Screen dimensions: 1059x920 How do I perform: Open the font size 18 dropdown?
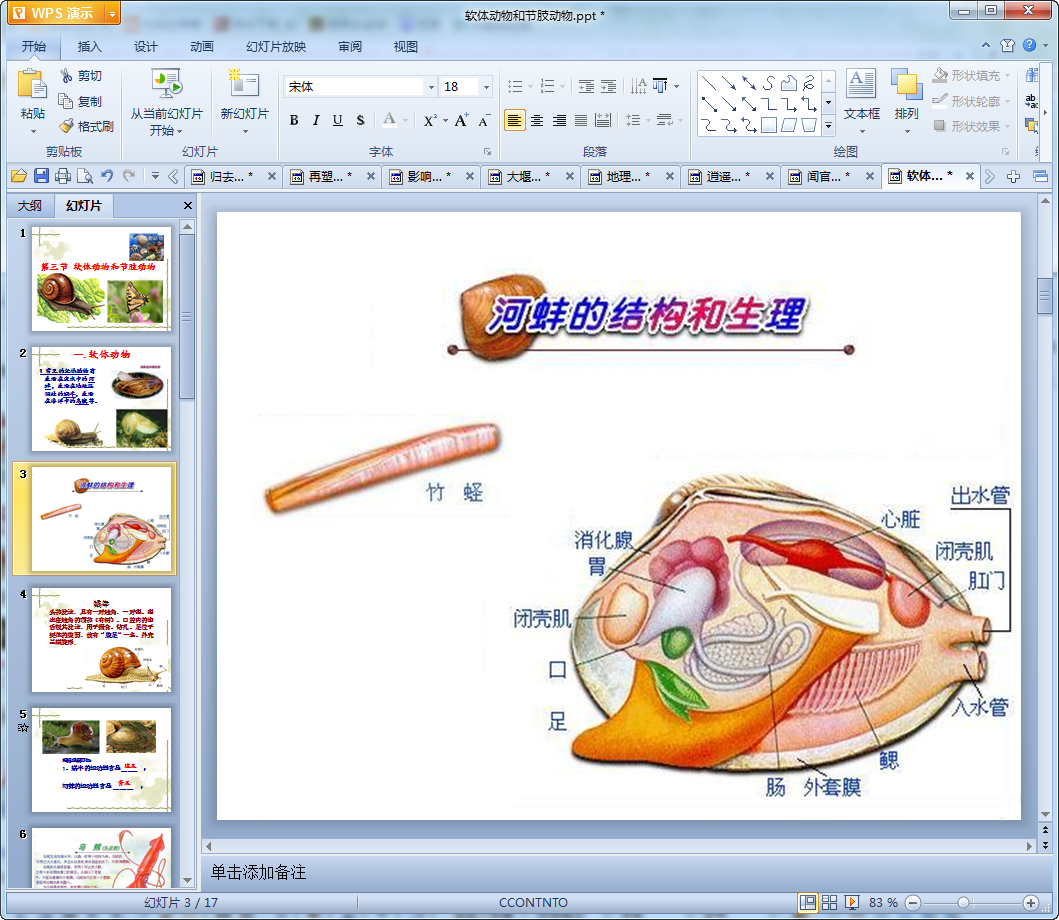coord(486,86)
